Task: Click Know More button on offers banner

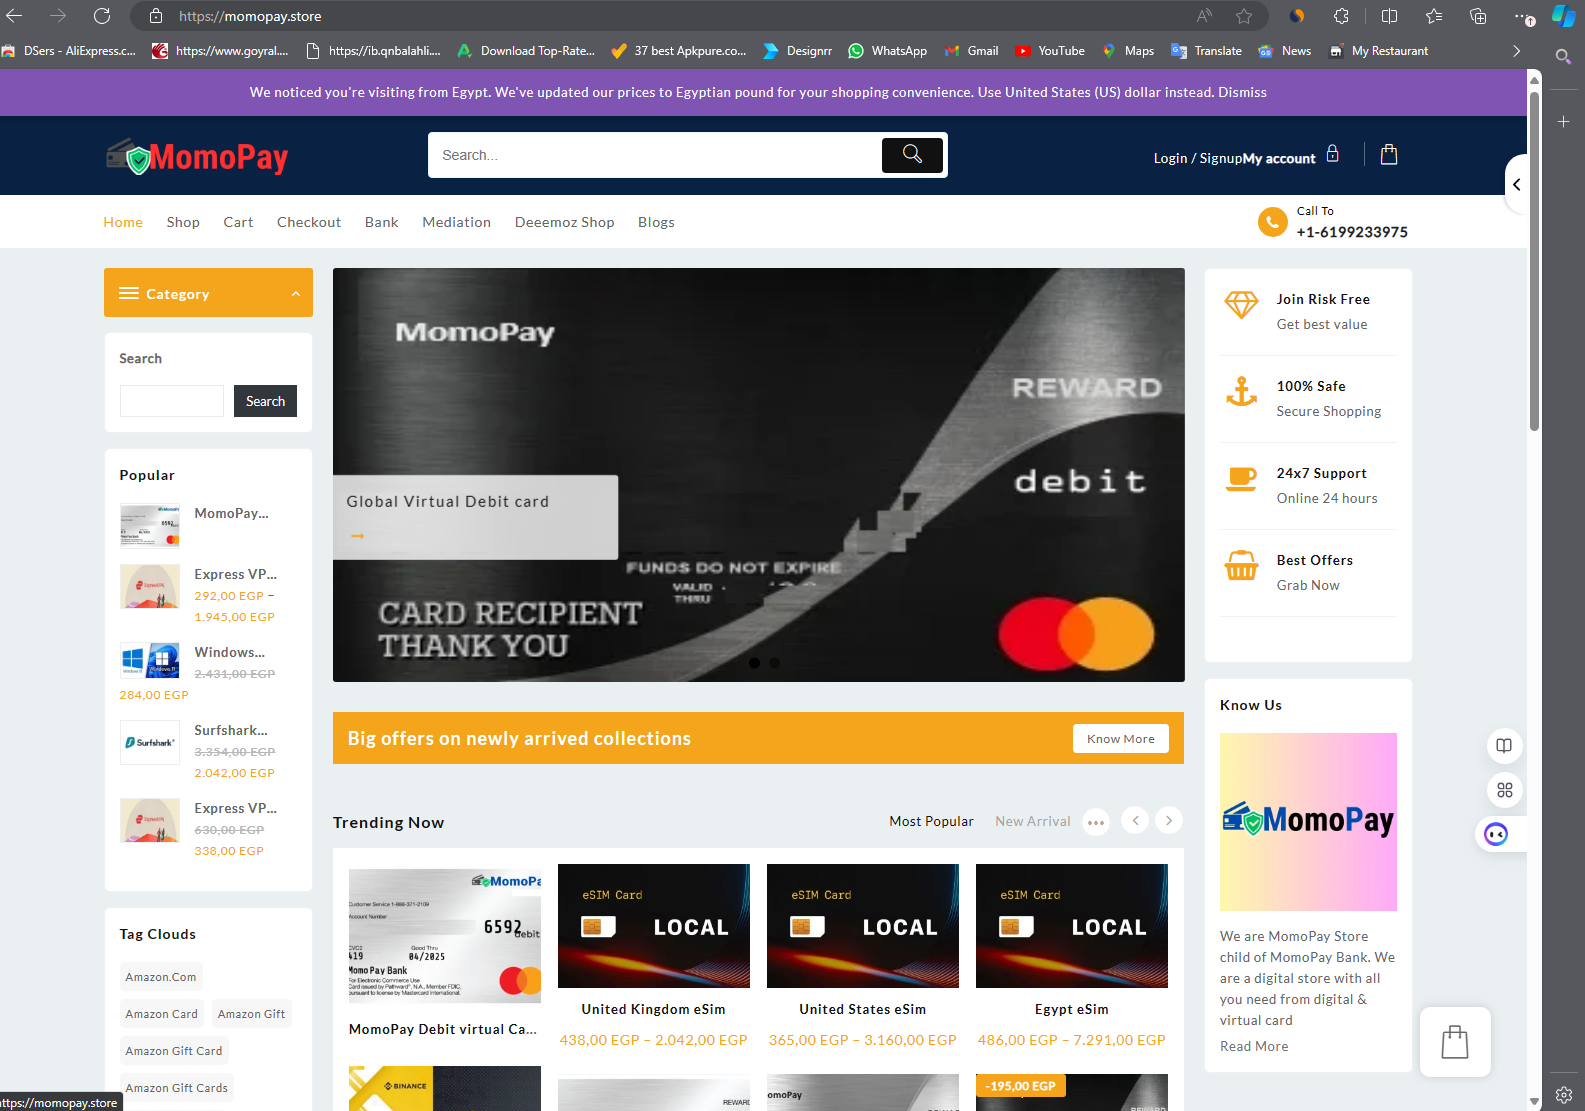Action: click(x=1121, y=739)
